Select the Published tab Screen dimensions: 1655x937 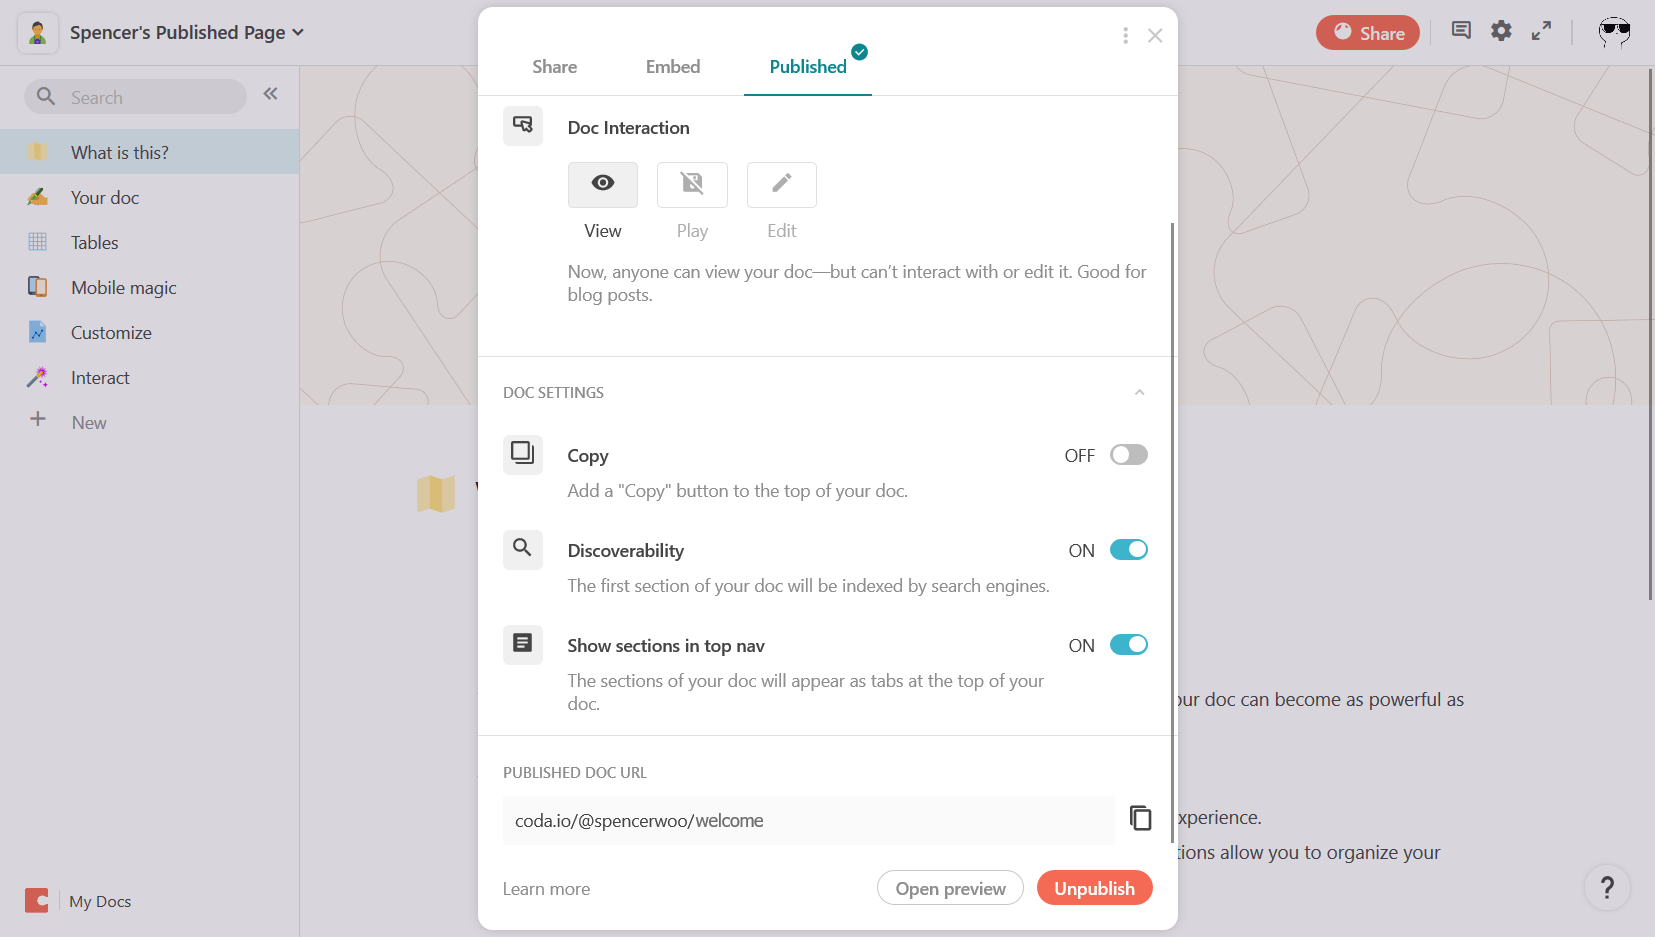click(x=808, y=67)
